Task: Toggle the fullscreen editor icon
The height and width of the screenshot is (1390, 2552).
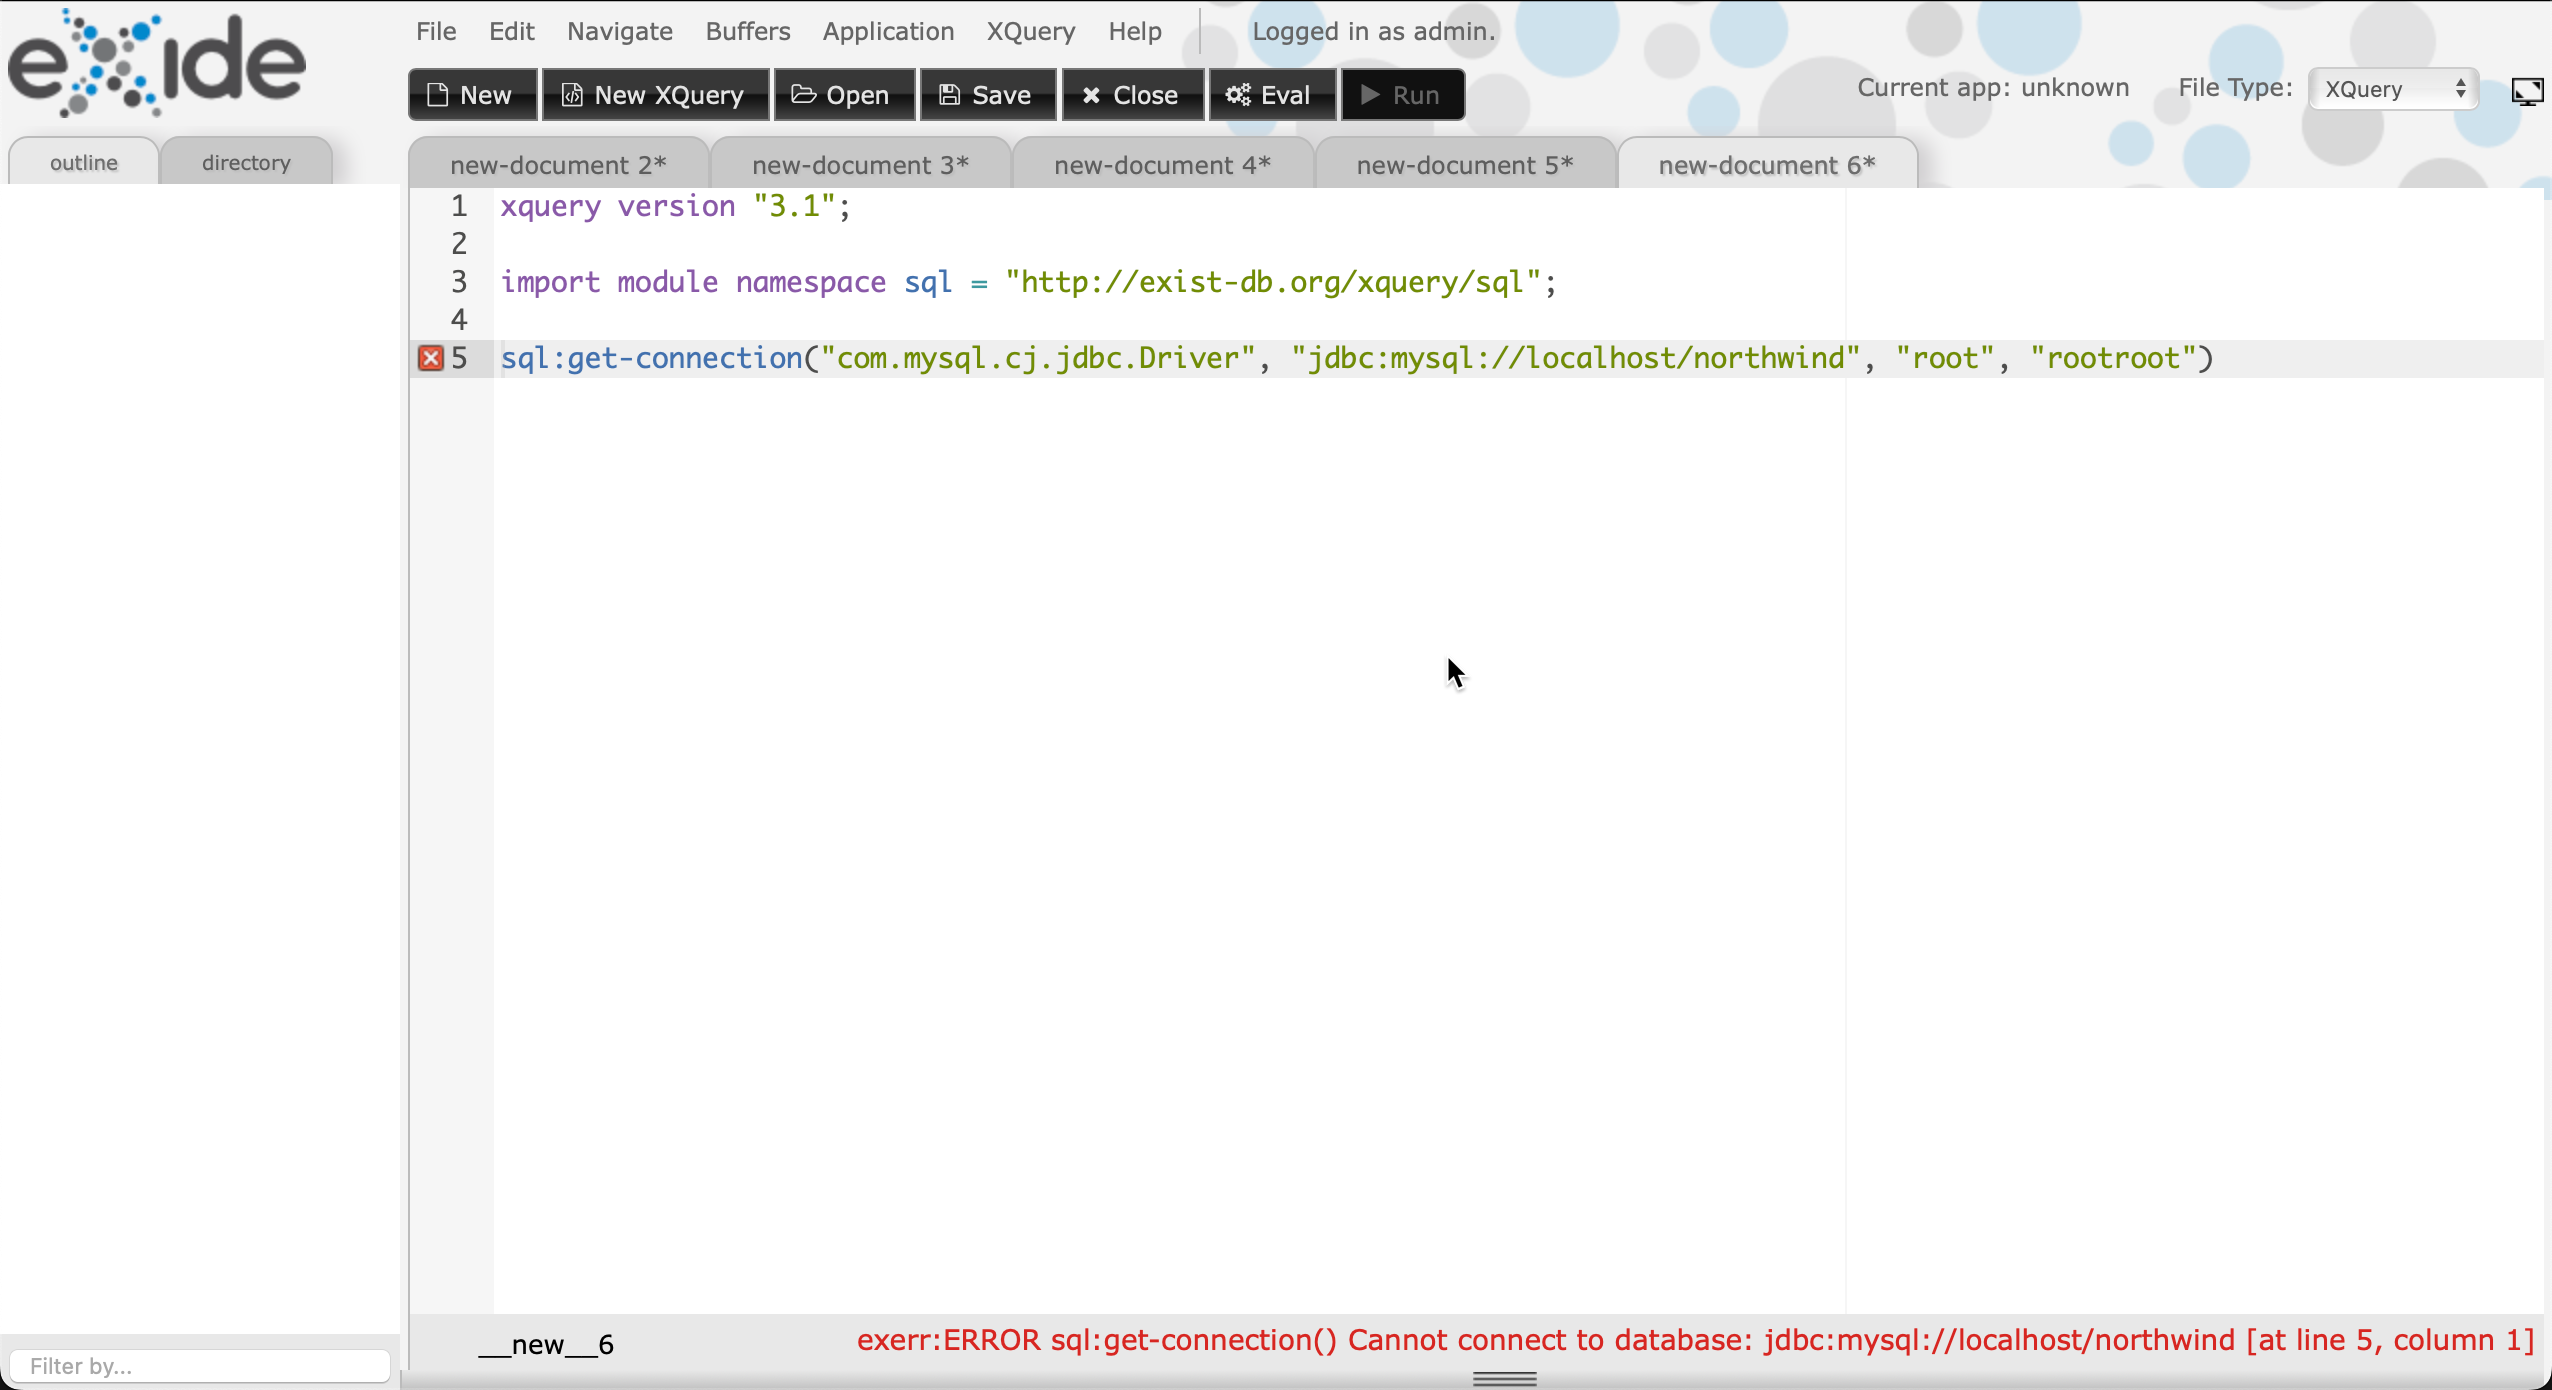Action: (x=2527, y=92)
